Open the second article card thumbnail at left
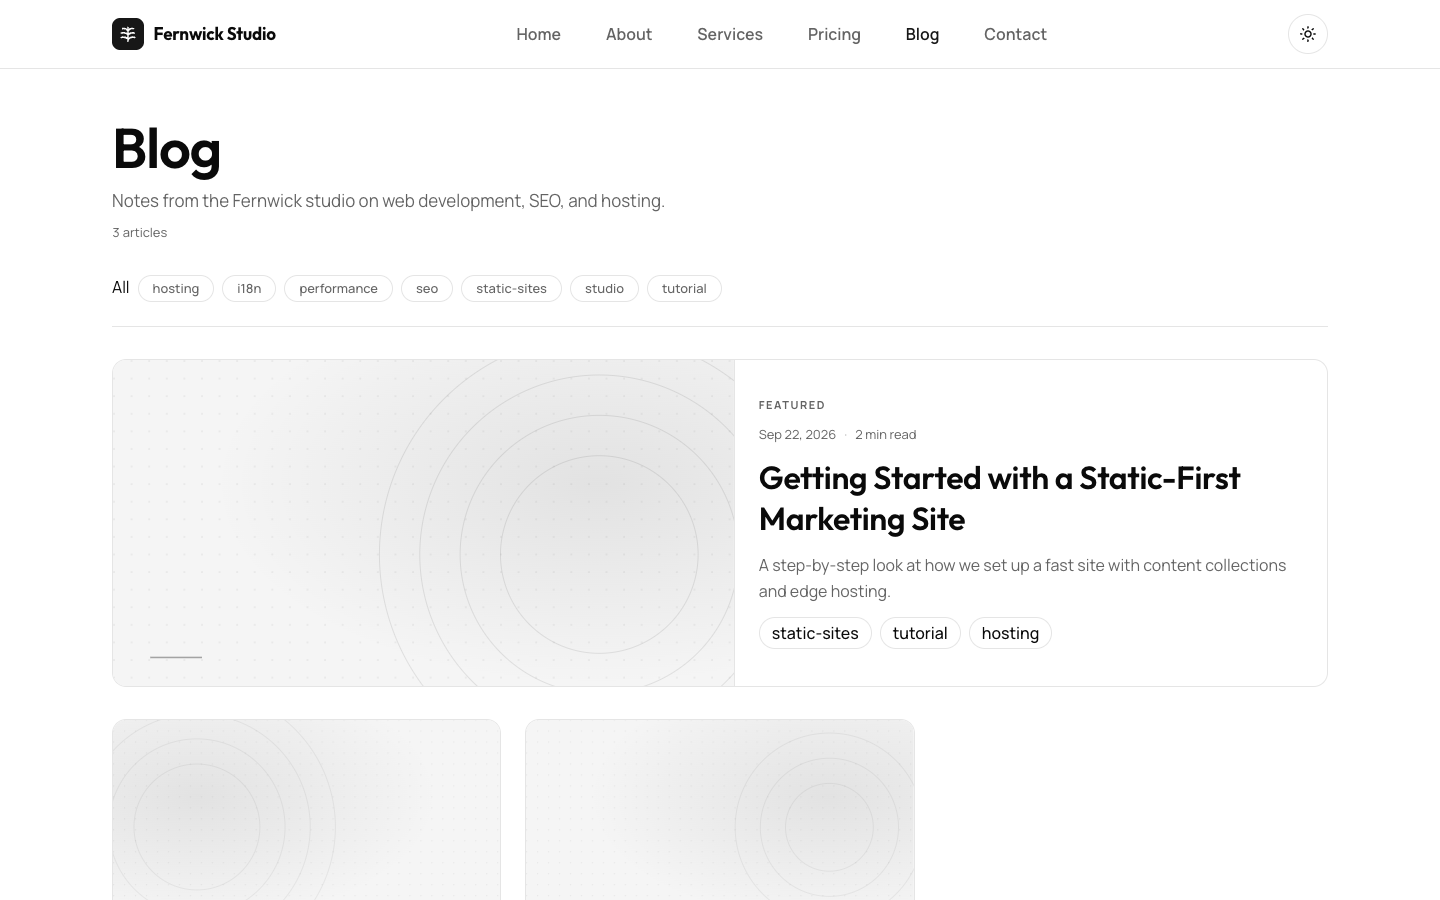 (x=307, y=810)
